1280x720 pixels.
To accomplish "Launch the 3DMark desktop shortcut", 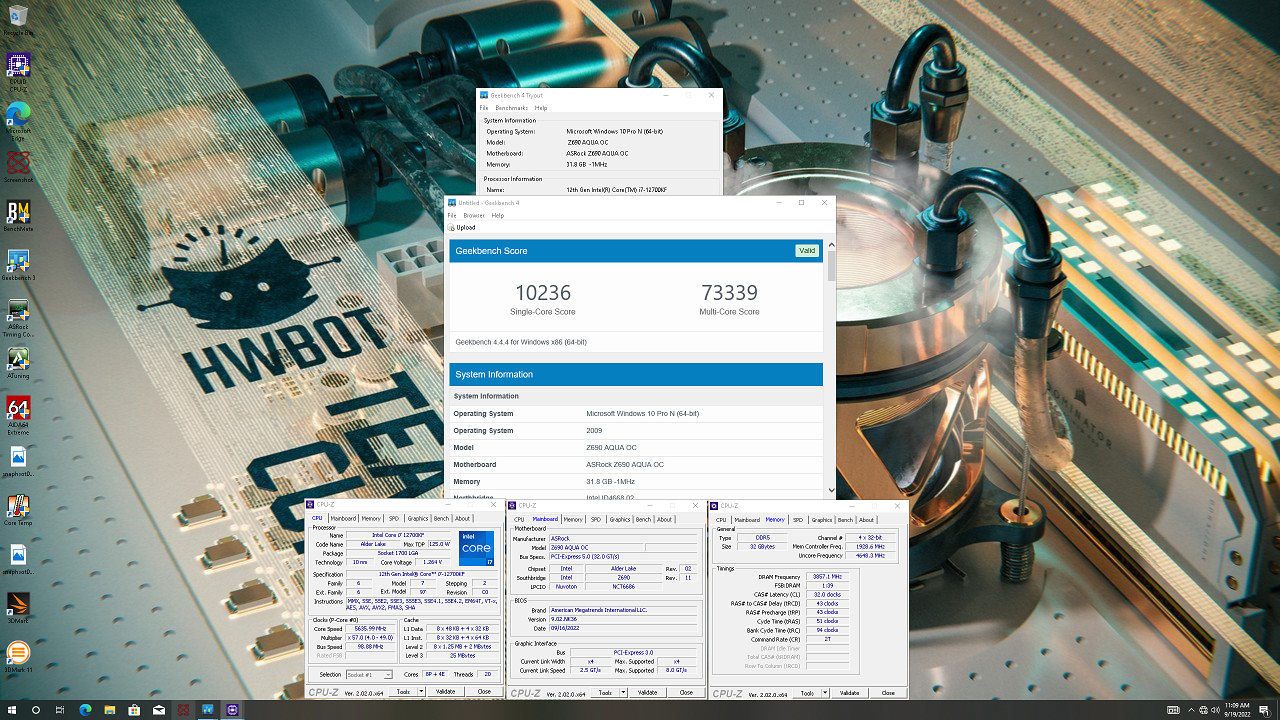I will pyautogui.click(x=18, y=608).
